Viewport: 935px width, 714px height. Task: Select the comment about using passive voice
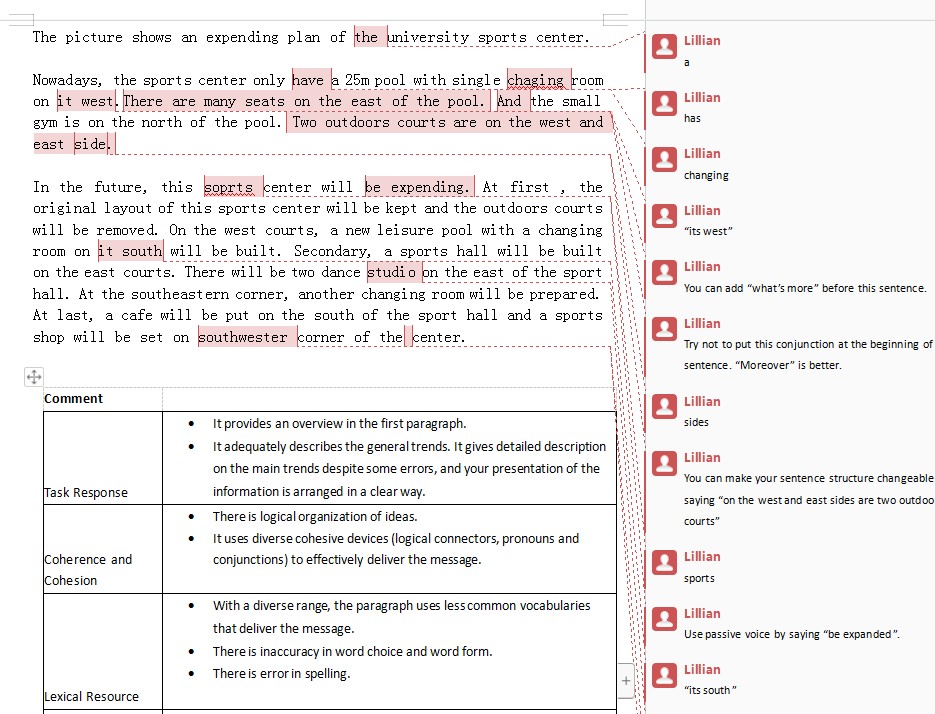(x=791, y=634)
